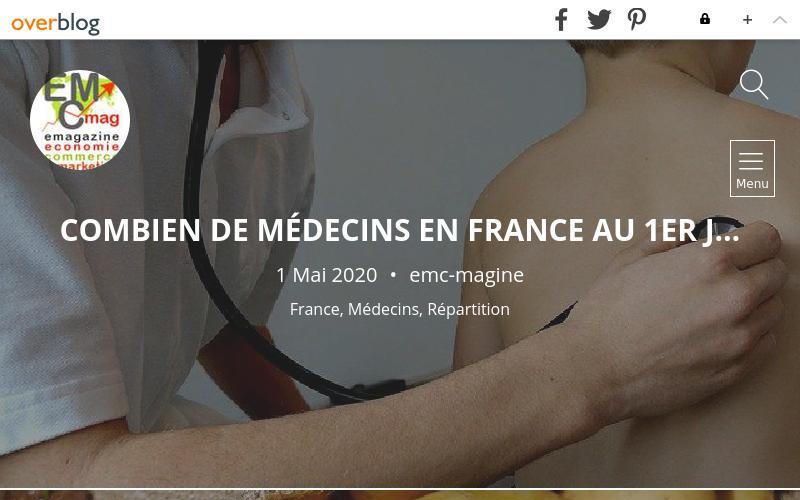
Task: Click the padlock icon in top bar
Action: (x=705, y=19)
